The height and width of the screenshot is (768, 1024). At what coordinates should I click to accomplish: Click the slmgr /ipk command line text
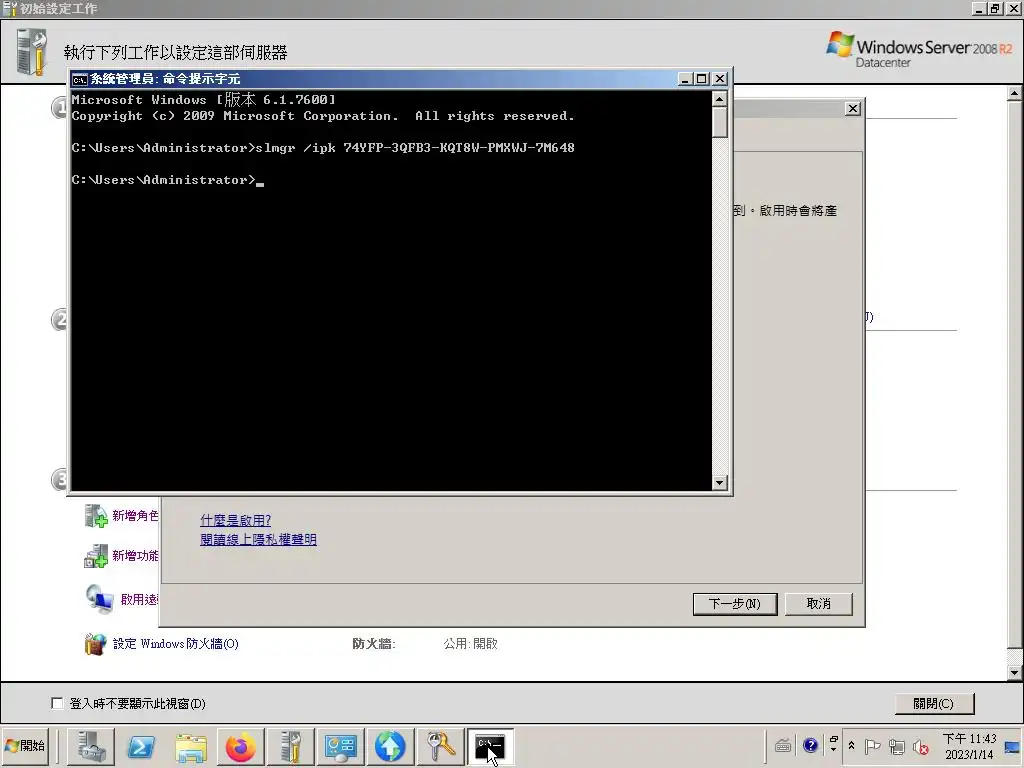(x=415, y=148)
